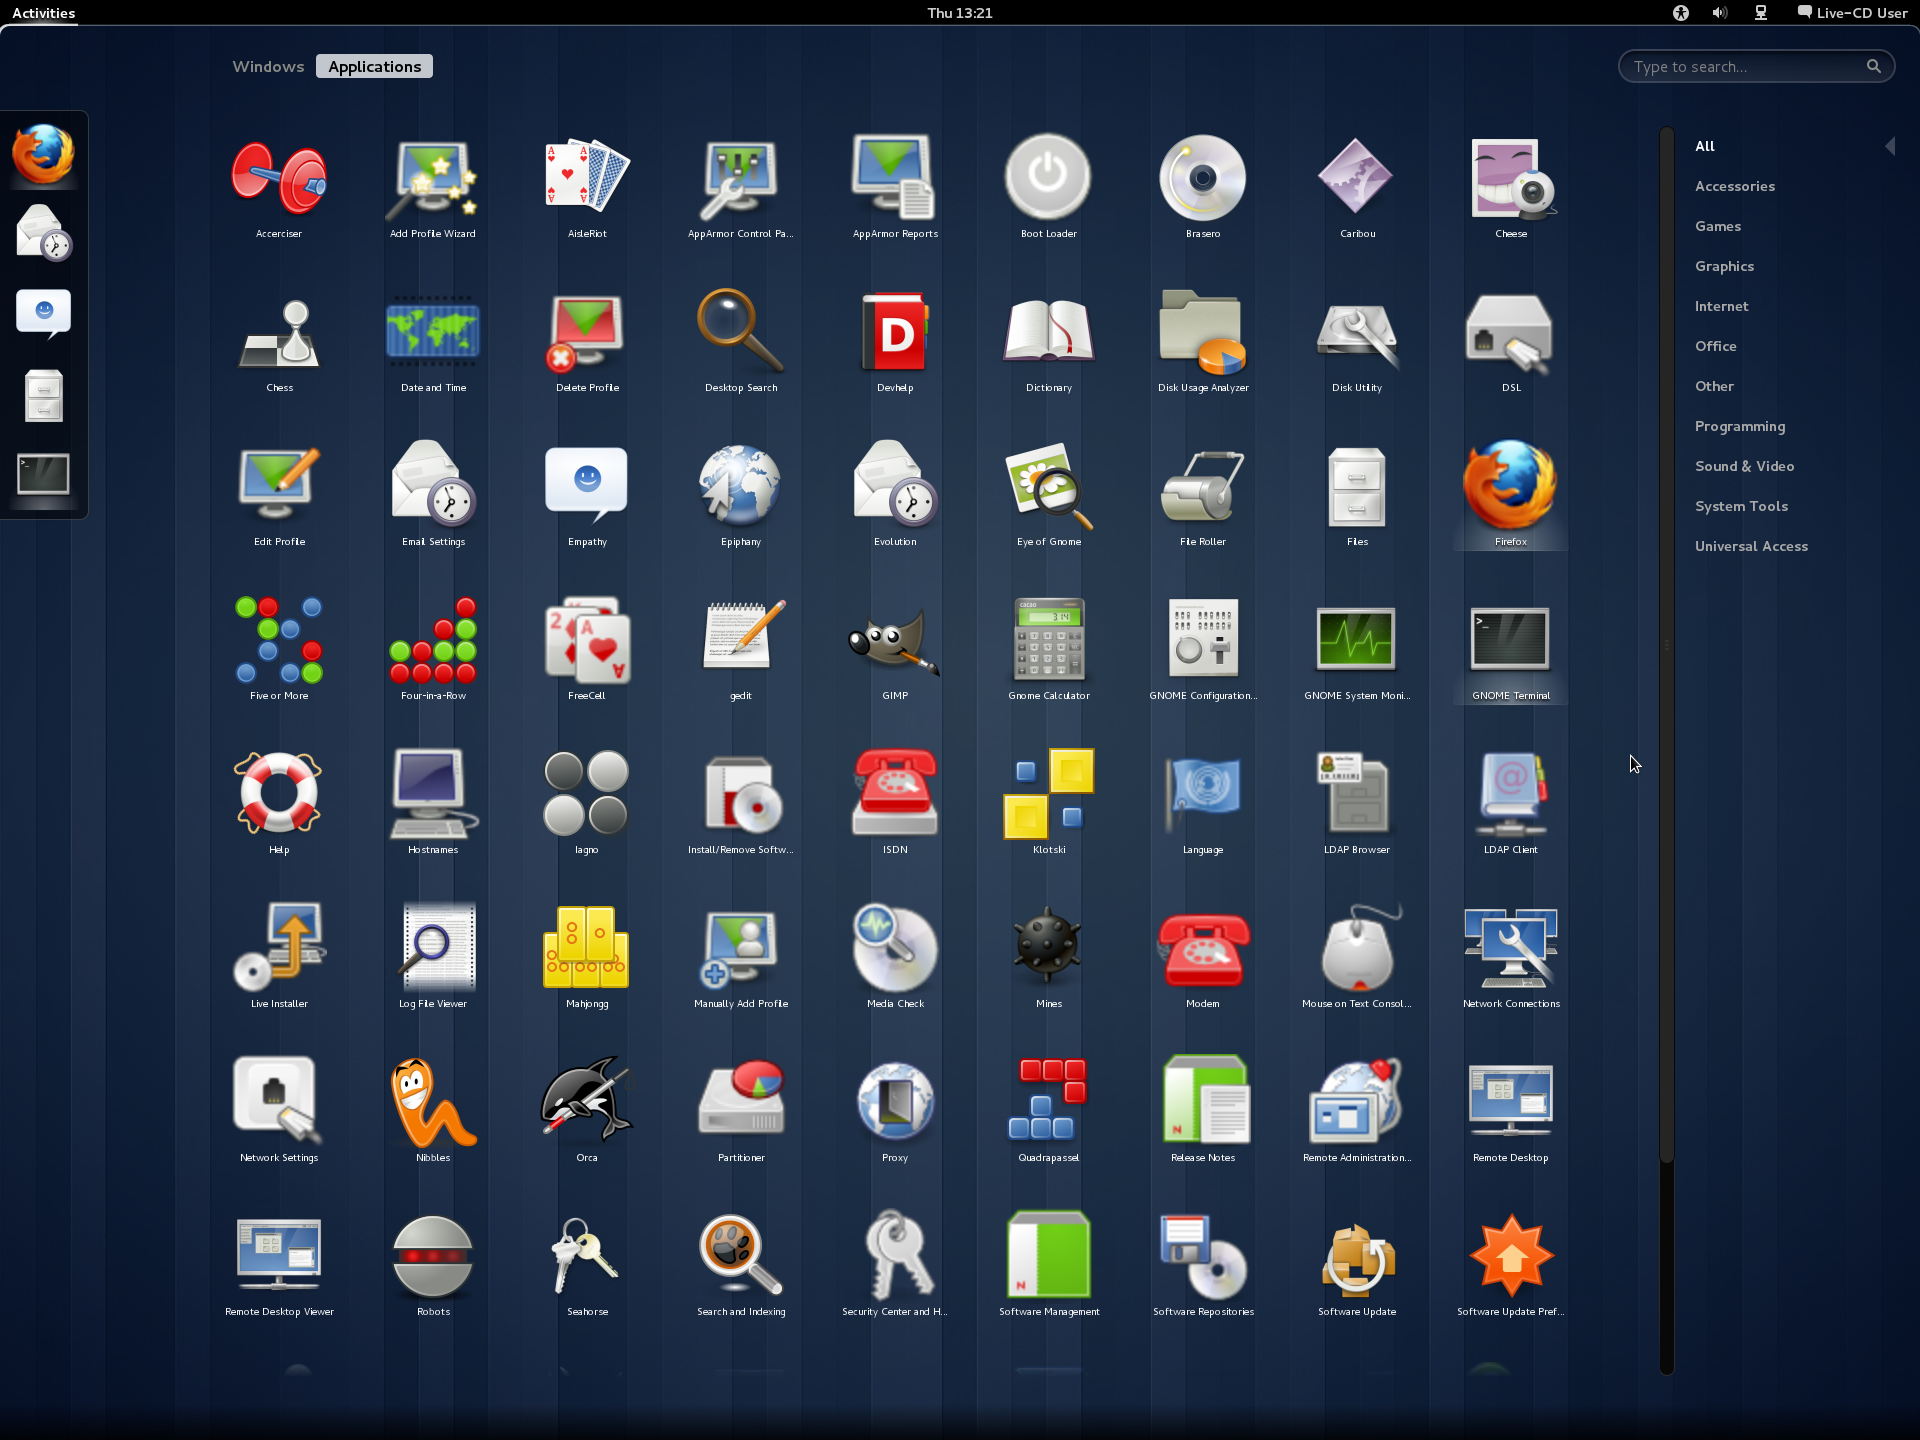Launch the Accerciser application
The width and height of the screenshot is (1920, 1440).
279,187
